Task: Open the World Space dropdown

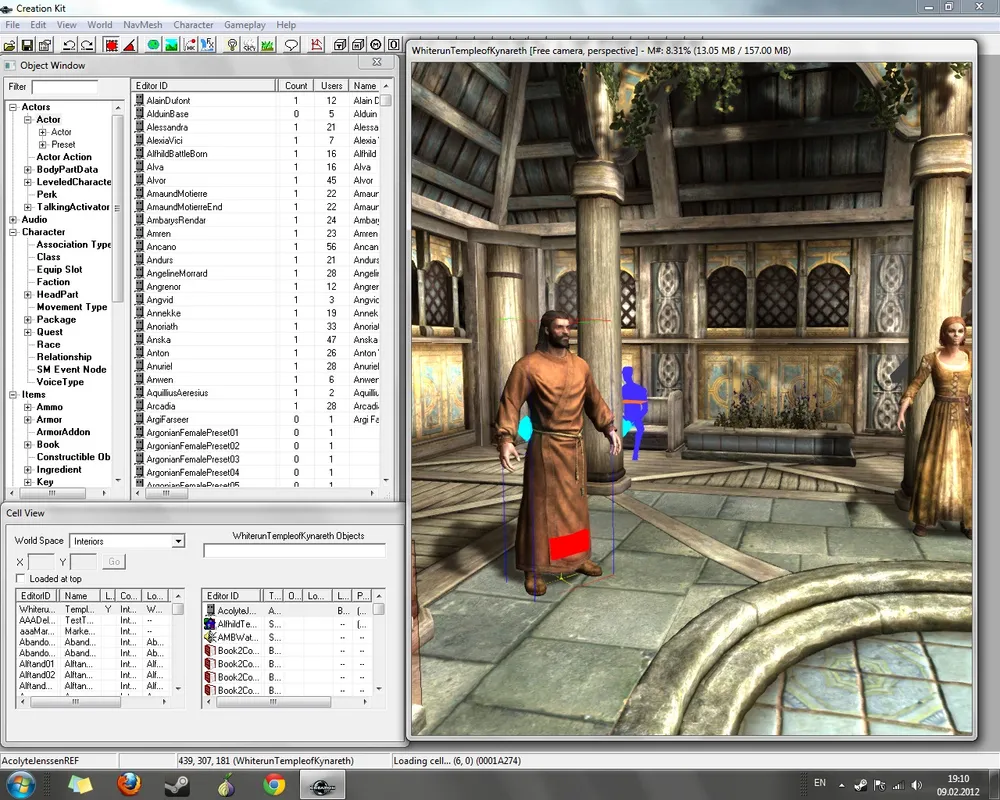Action: coord(178,541)
